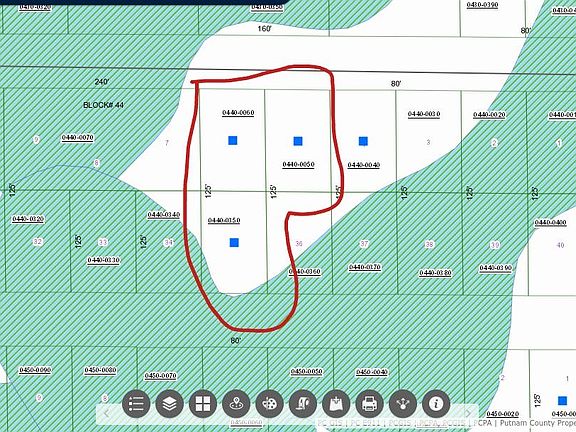576x432 pixels.
Task: Open the paint roller widget
Action: (x=303, y=404)
